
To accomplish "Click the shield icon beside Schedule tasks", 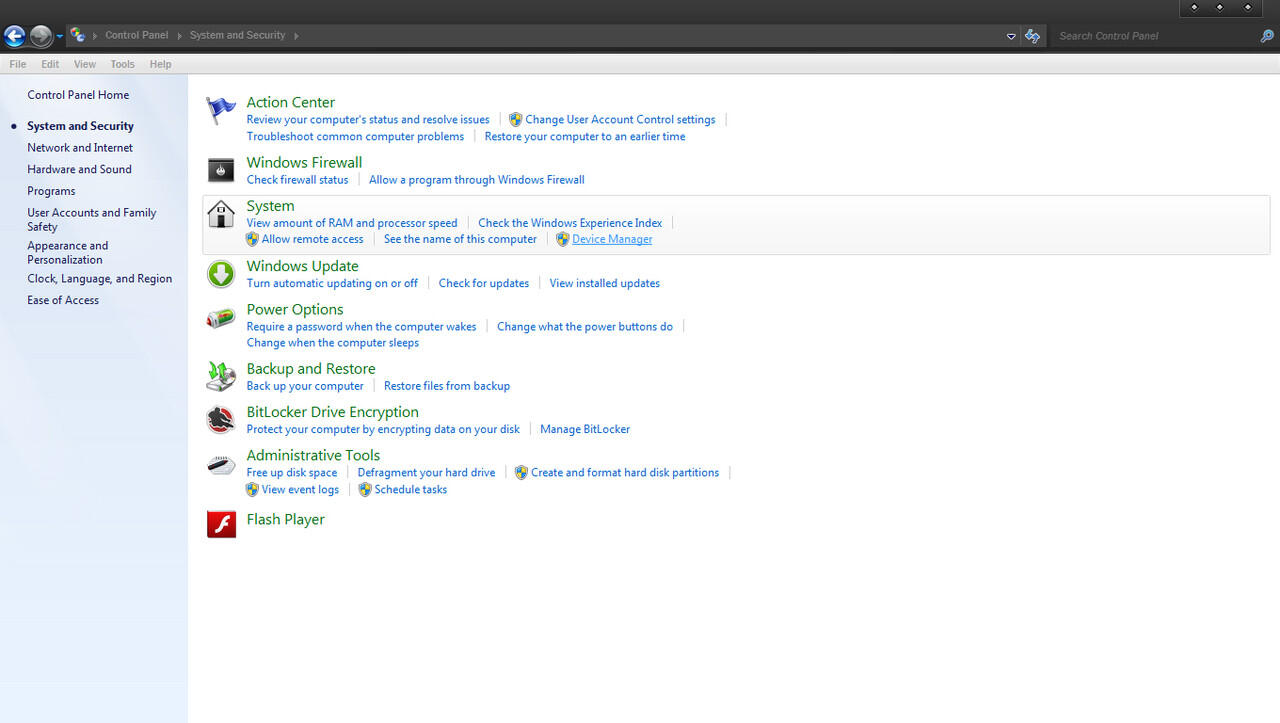I will 365,489.
